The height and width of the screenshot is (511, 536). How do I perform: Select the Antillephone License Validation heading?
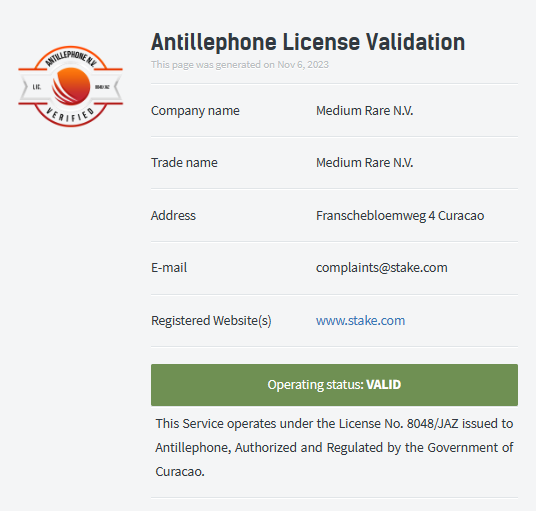point(308,42)
